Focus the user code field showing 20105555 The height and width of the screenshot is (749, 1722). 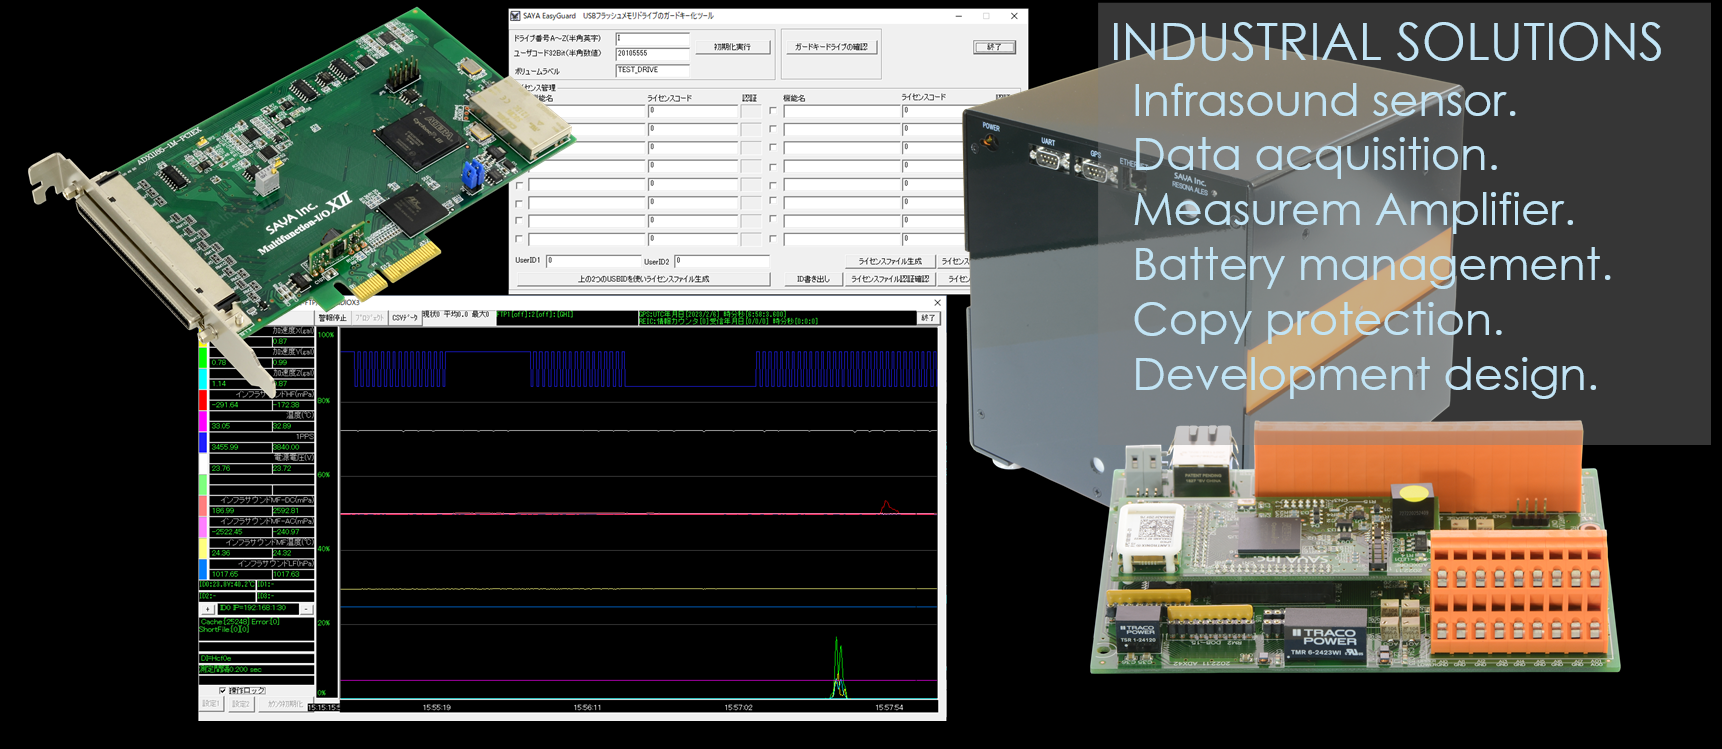pyautogui.click(x=652, y=53)
